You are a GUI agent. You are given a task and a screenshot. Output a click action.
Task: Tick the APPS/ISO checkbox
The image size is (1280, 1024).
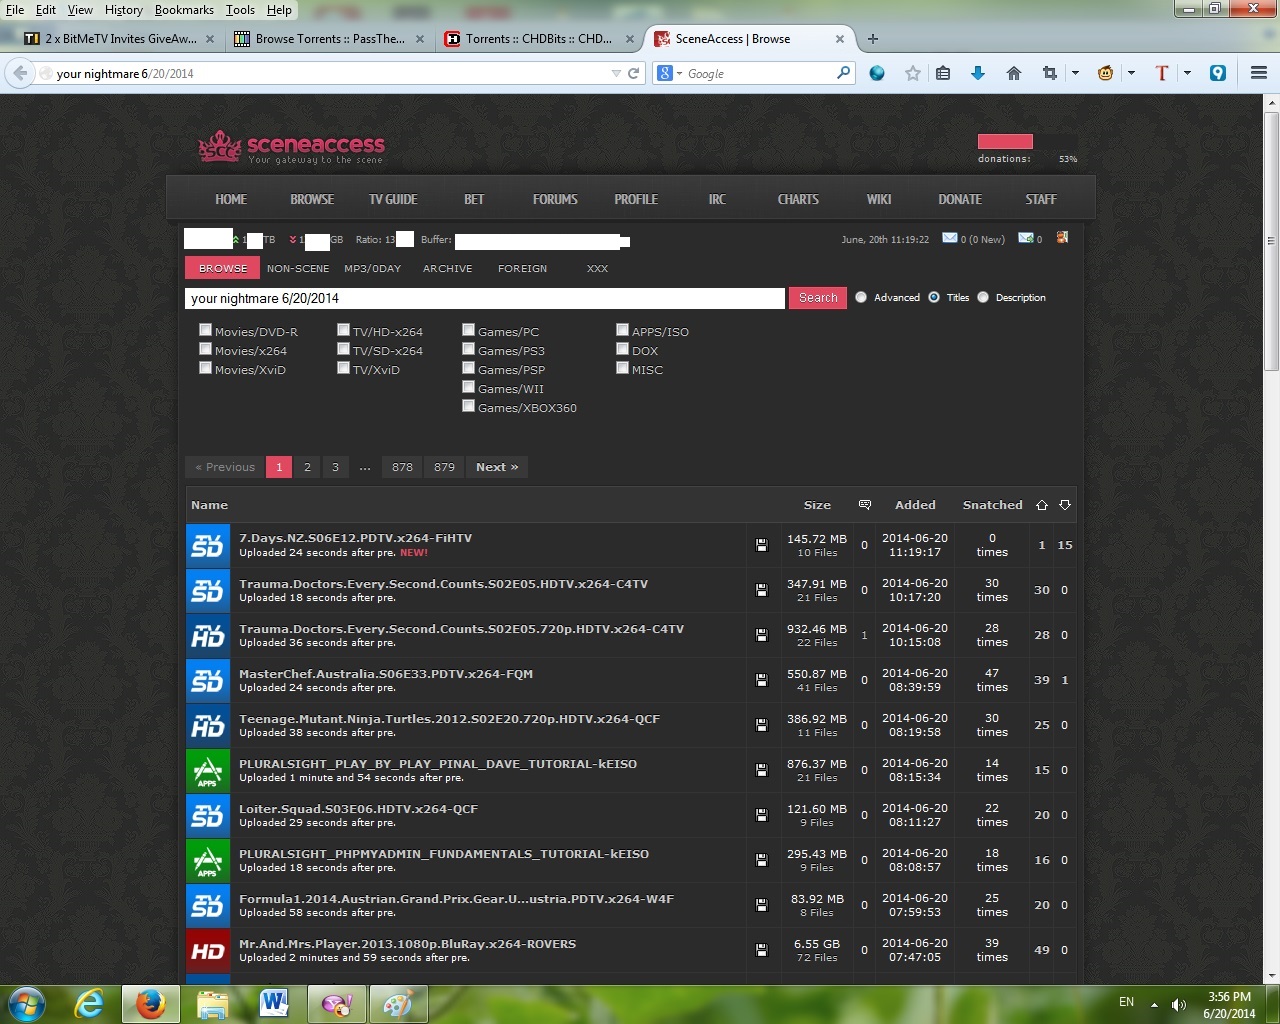pos(622,330)
